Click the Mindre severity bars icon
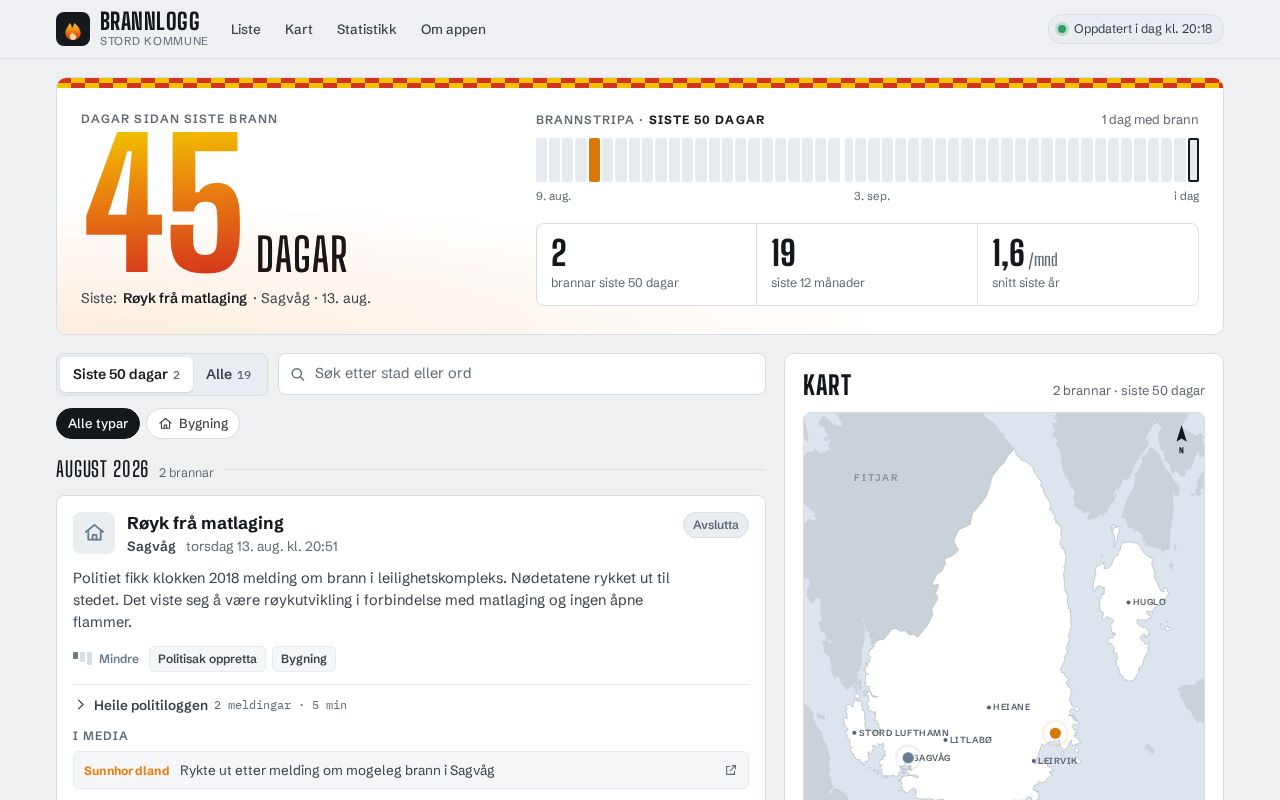The image size is (1280, 800). [x=82, y=658]
